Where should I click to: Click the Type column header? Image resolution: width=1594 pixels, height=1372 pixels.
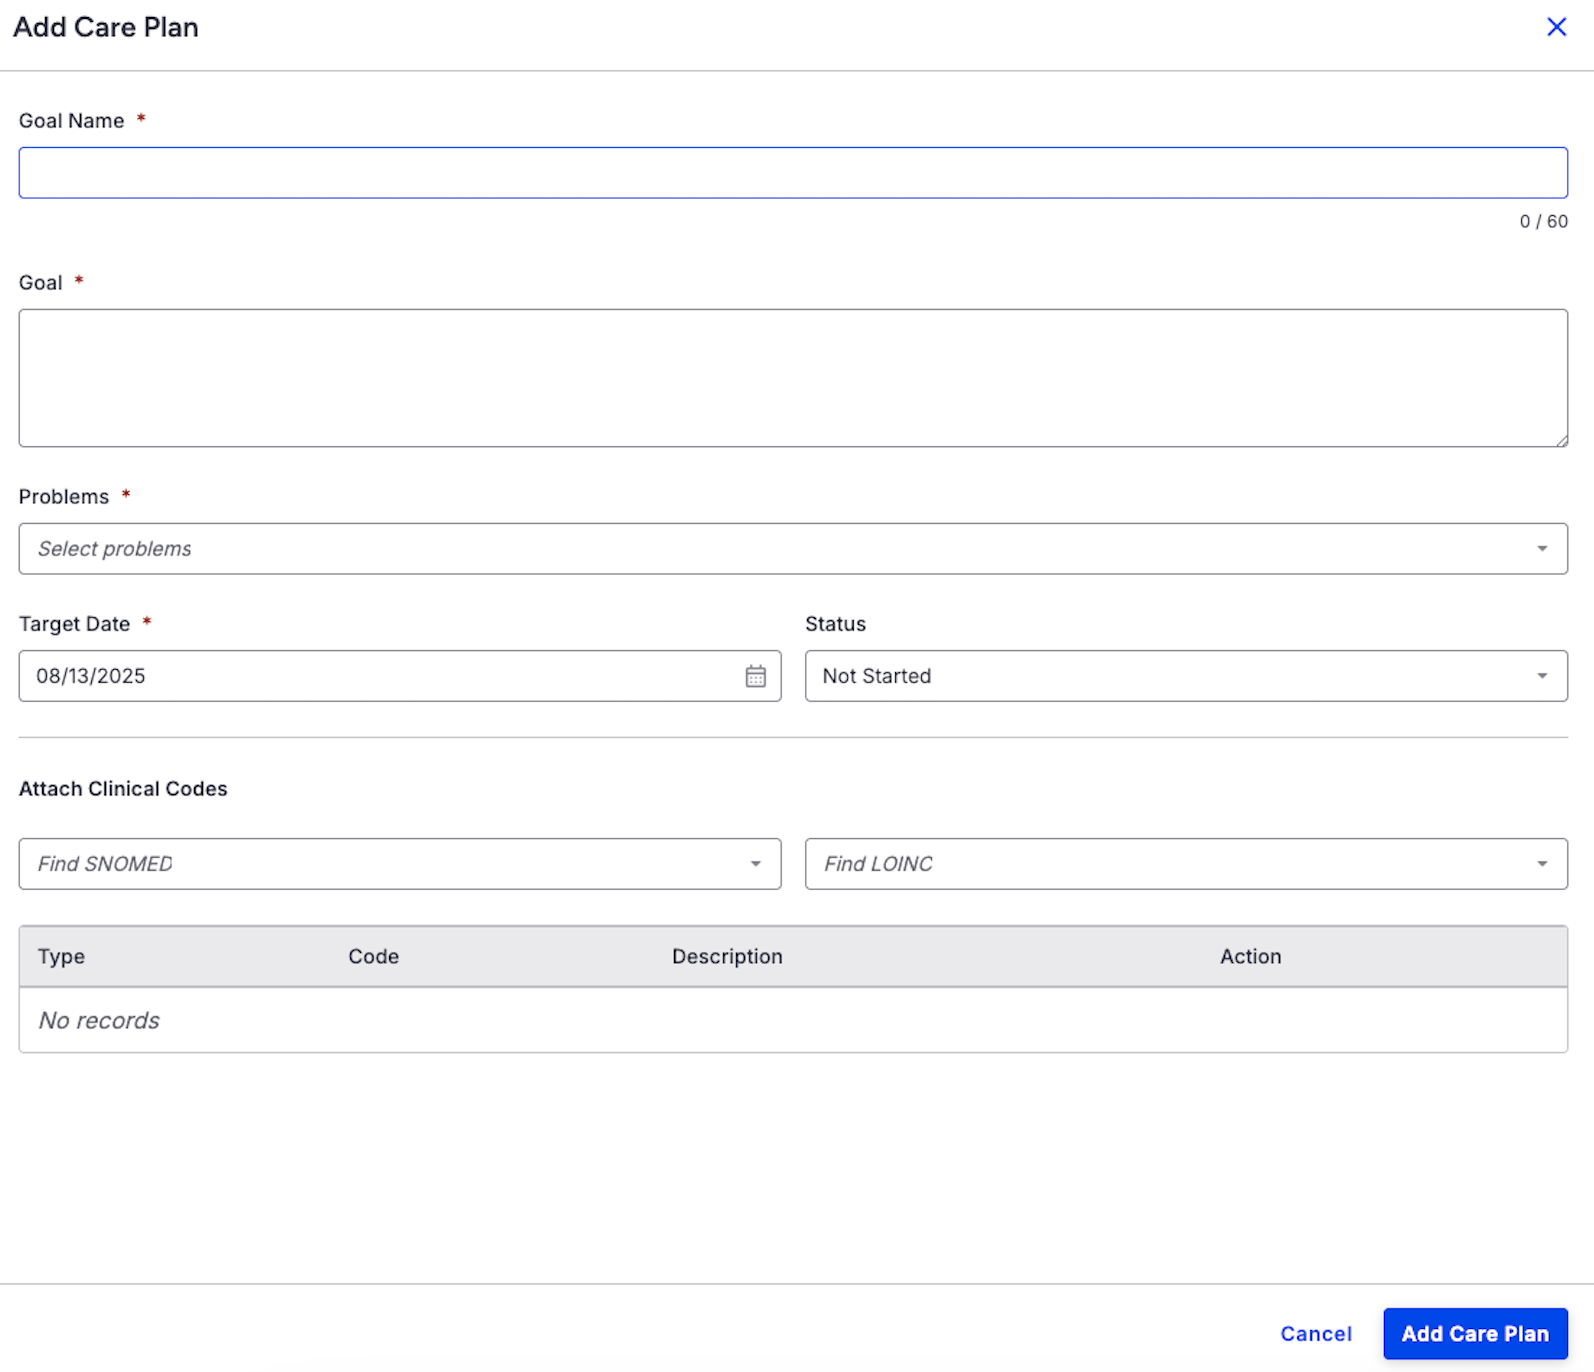coord(61,957)
